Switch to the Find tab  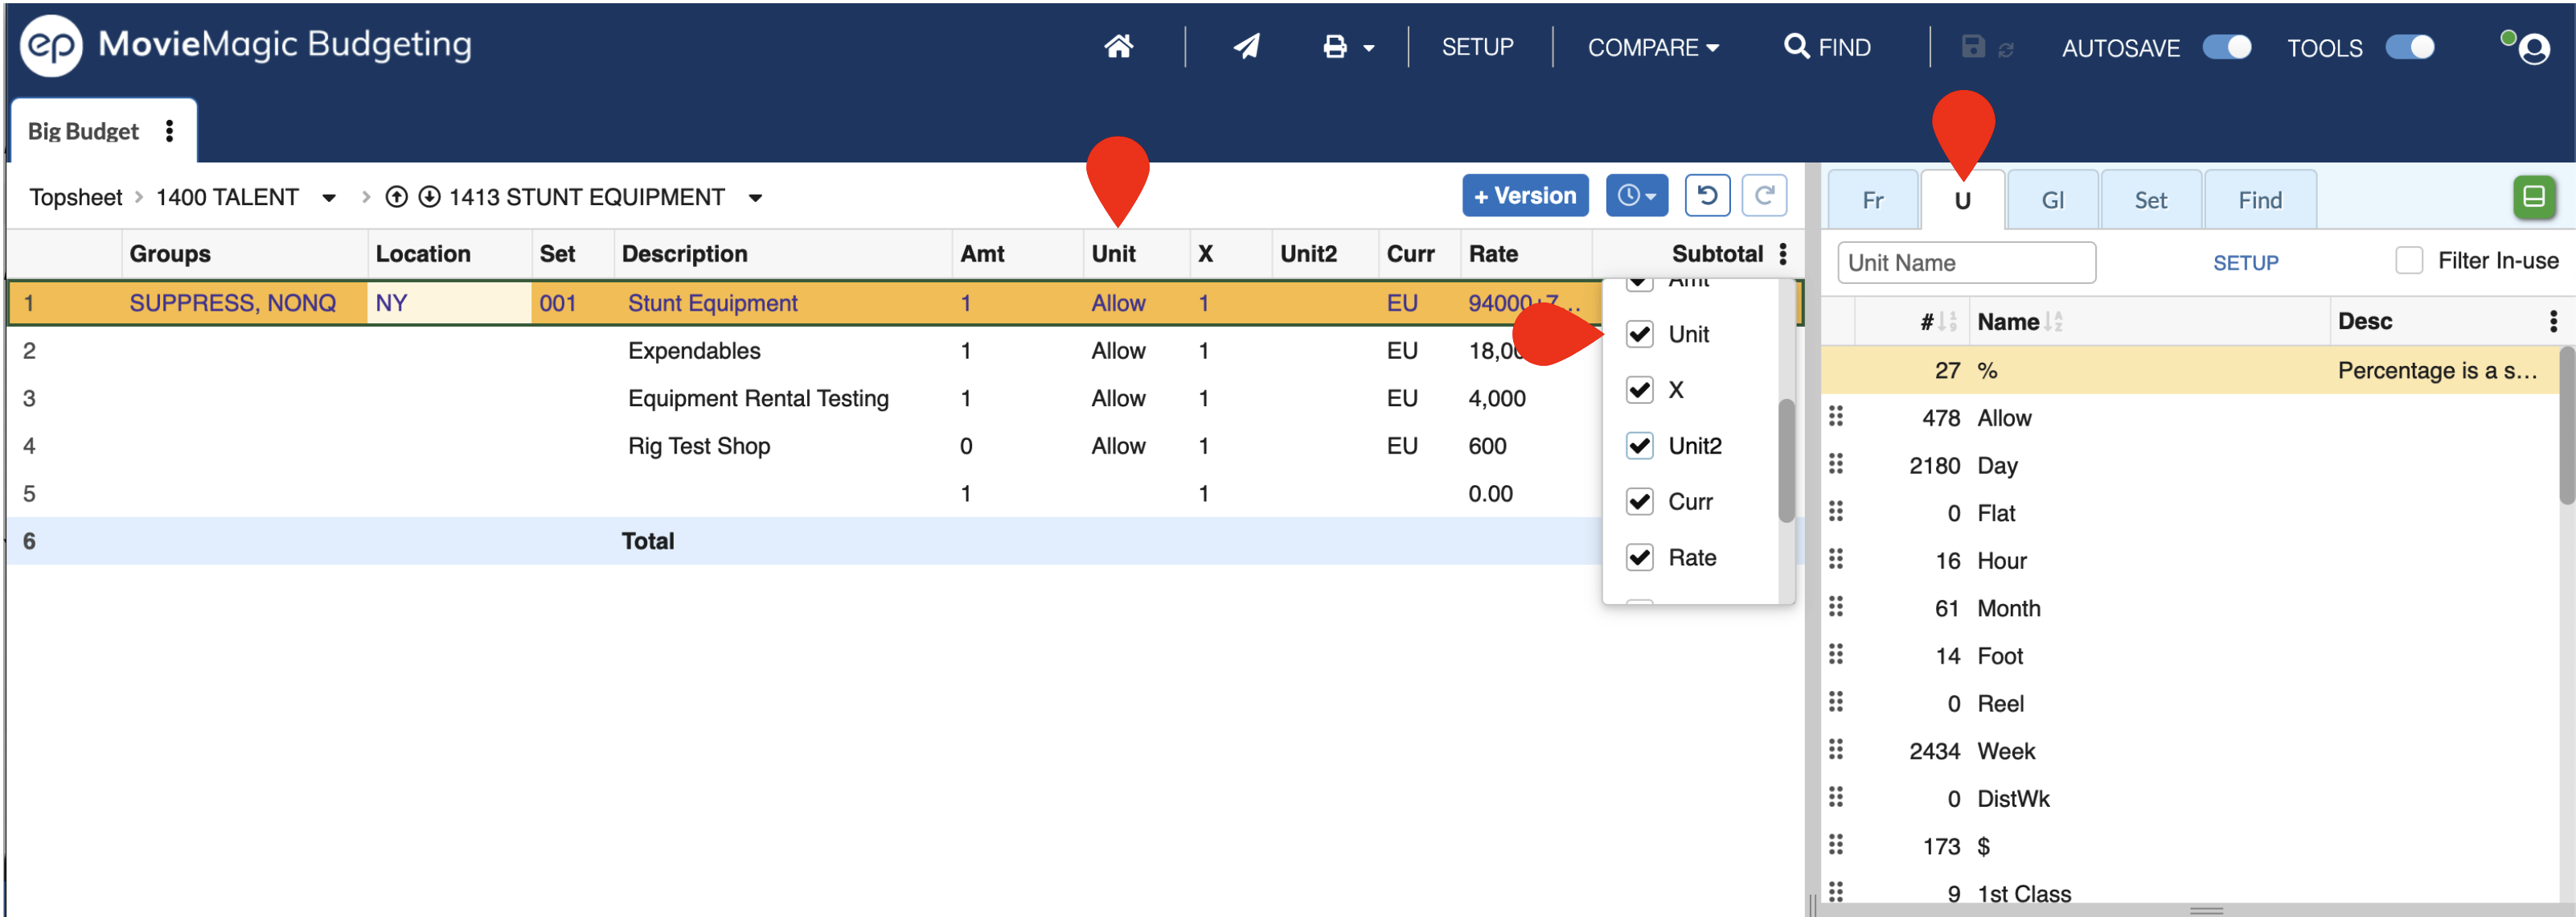click(2259, 200)
